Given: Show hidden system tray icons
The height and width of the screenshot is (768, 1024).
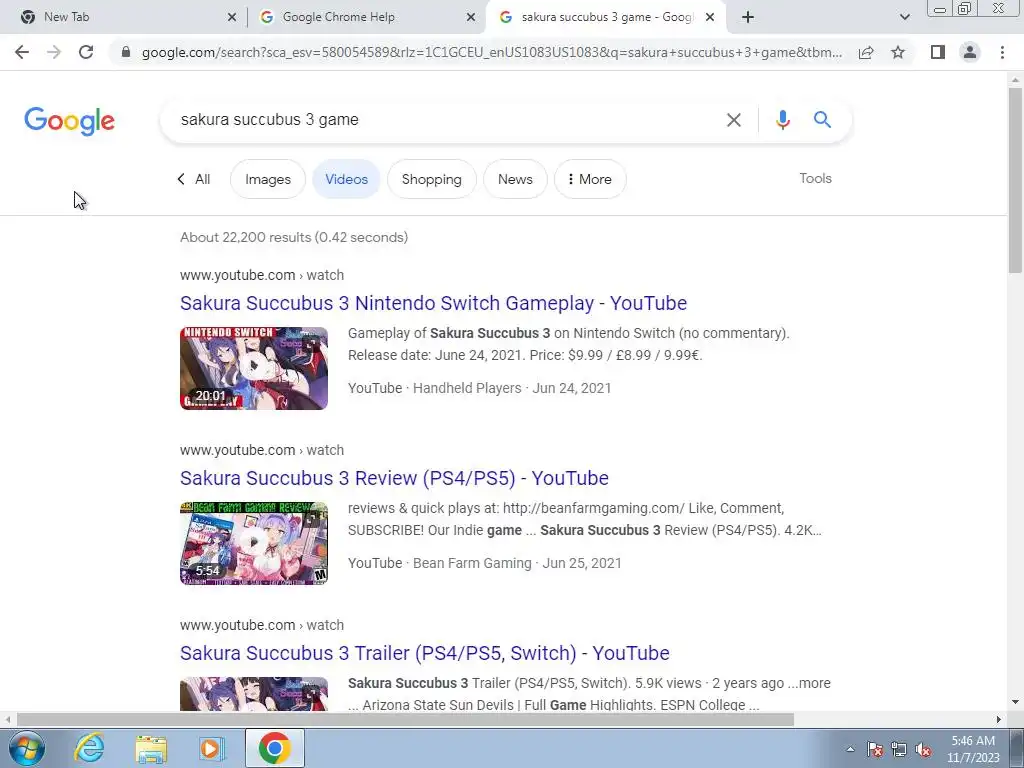Looking at the screenshot, I should 850,749.
